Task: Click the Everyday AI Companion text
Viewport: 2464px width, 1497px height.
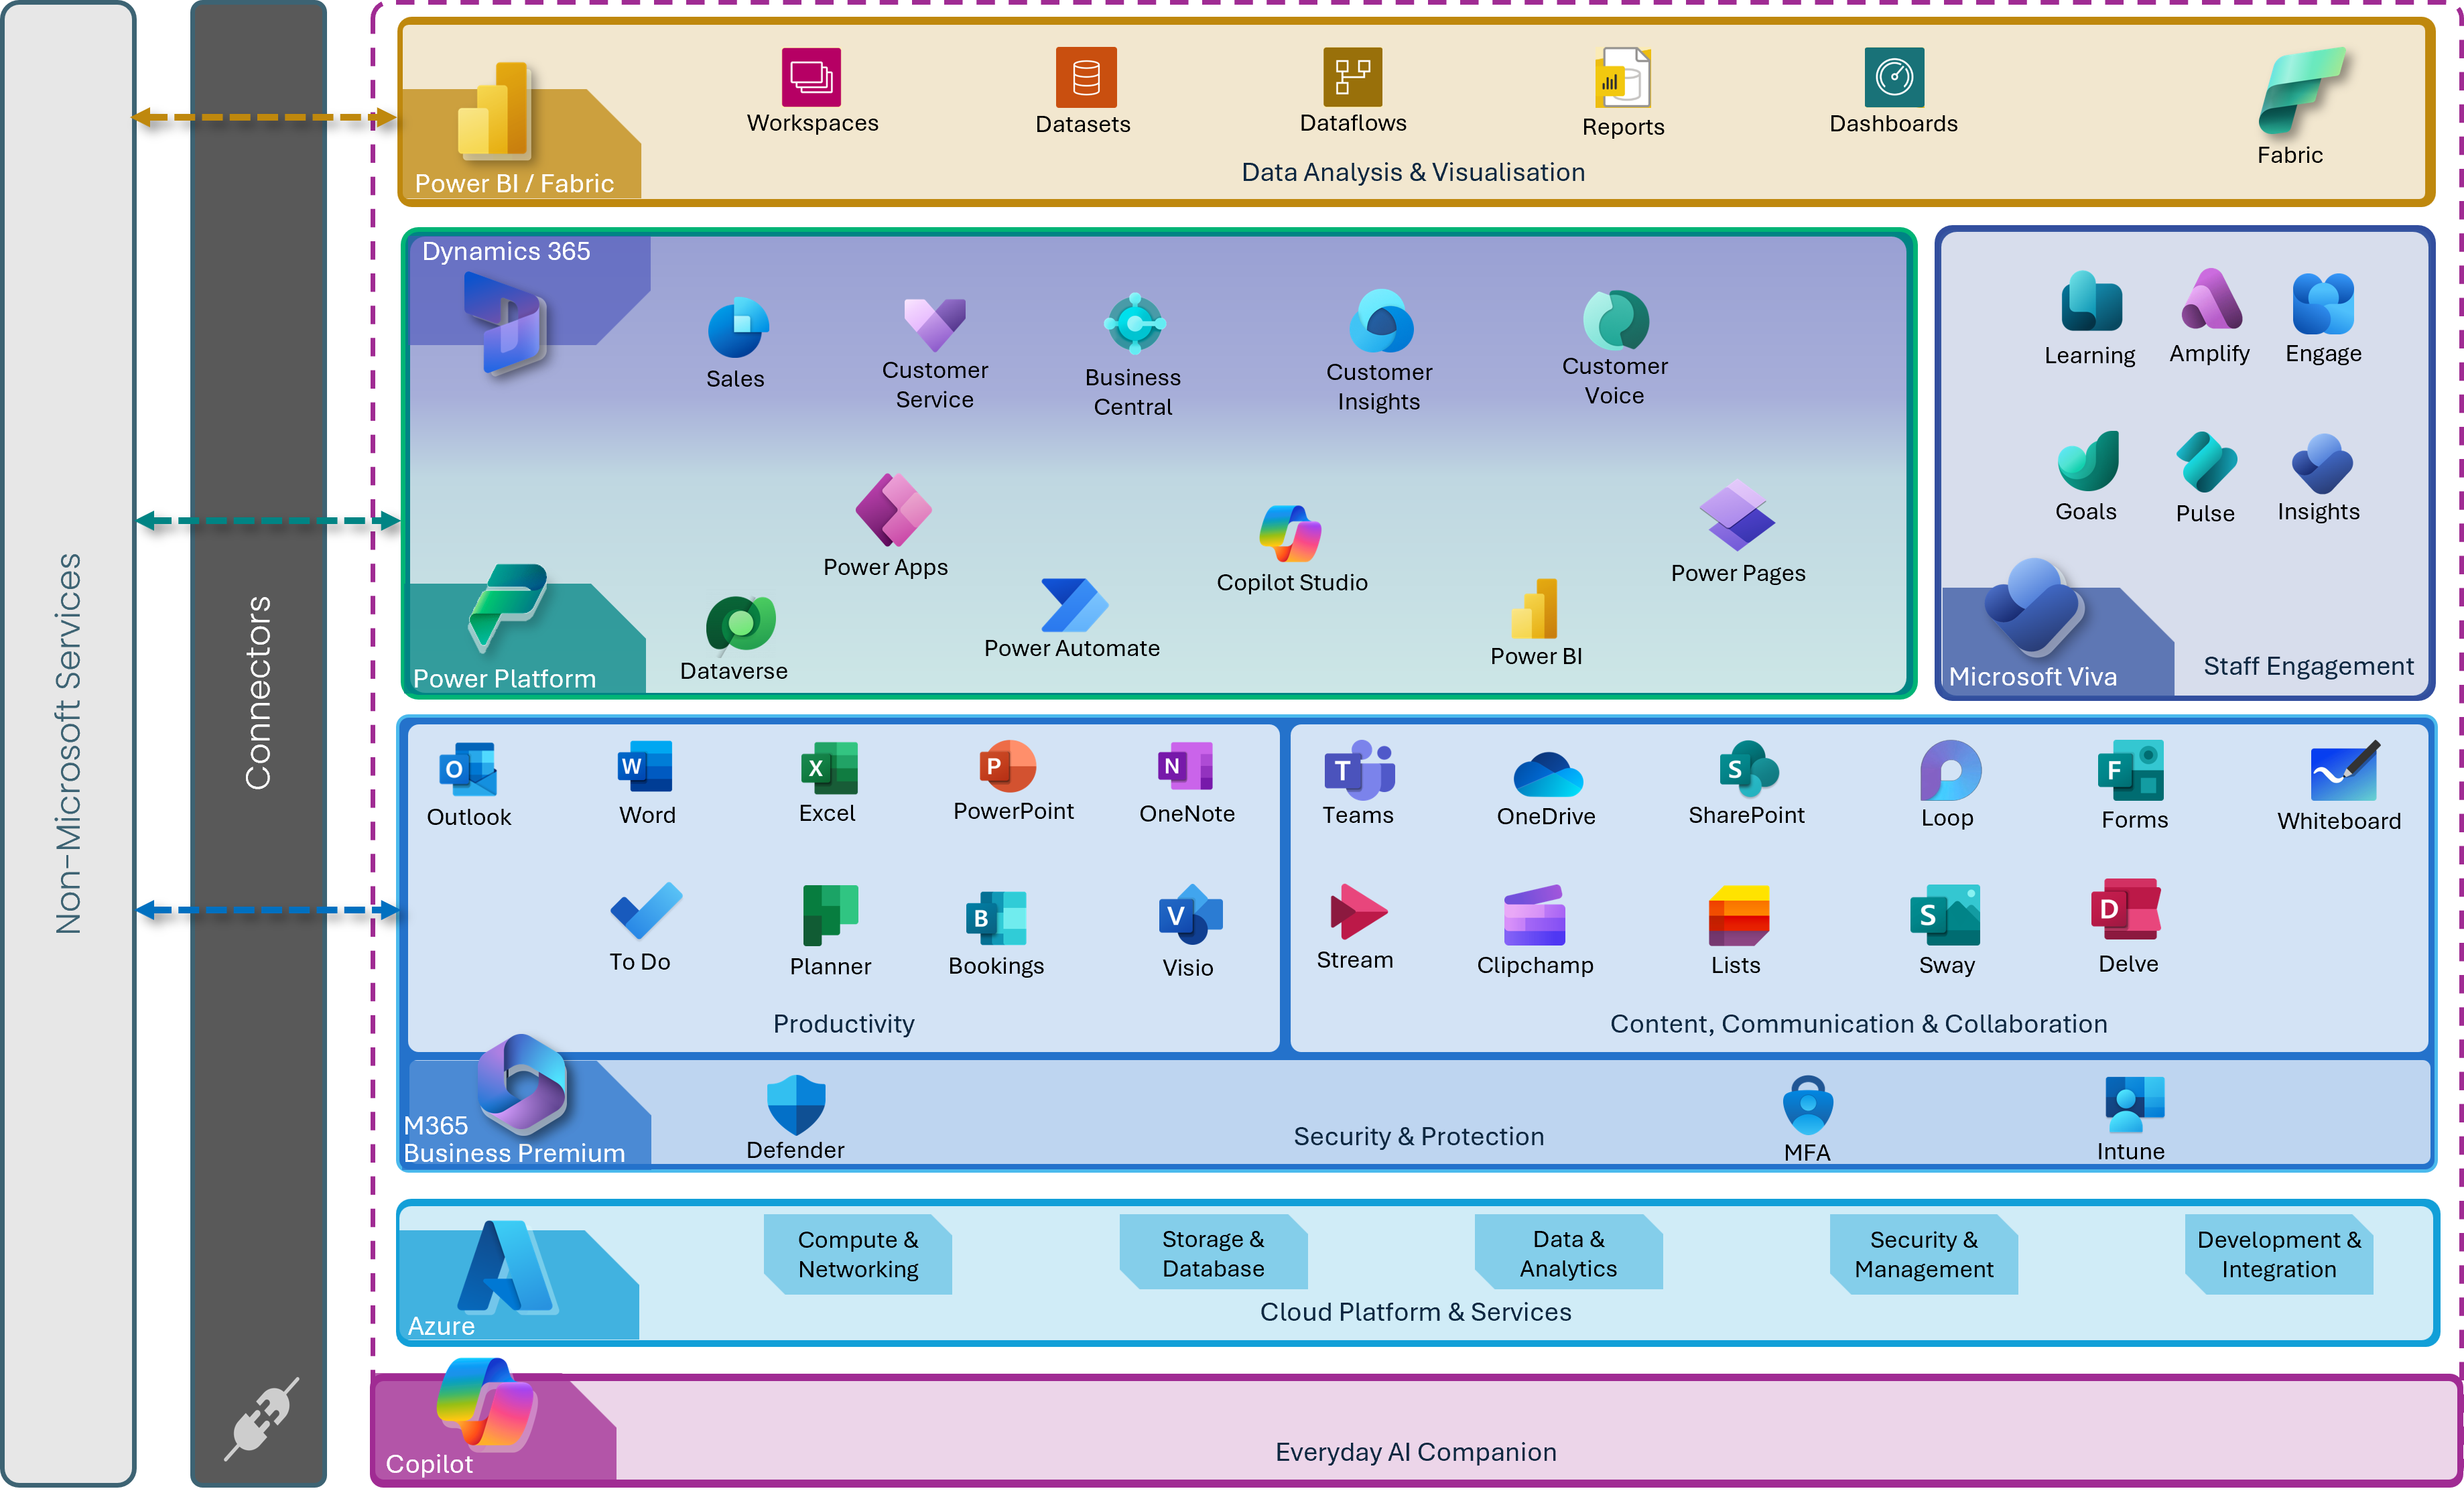Action: 1416,1452
